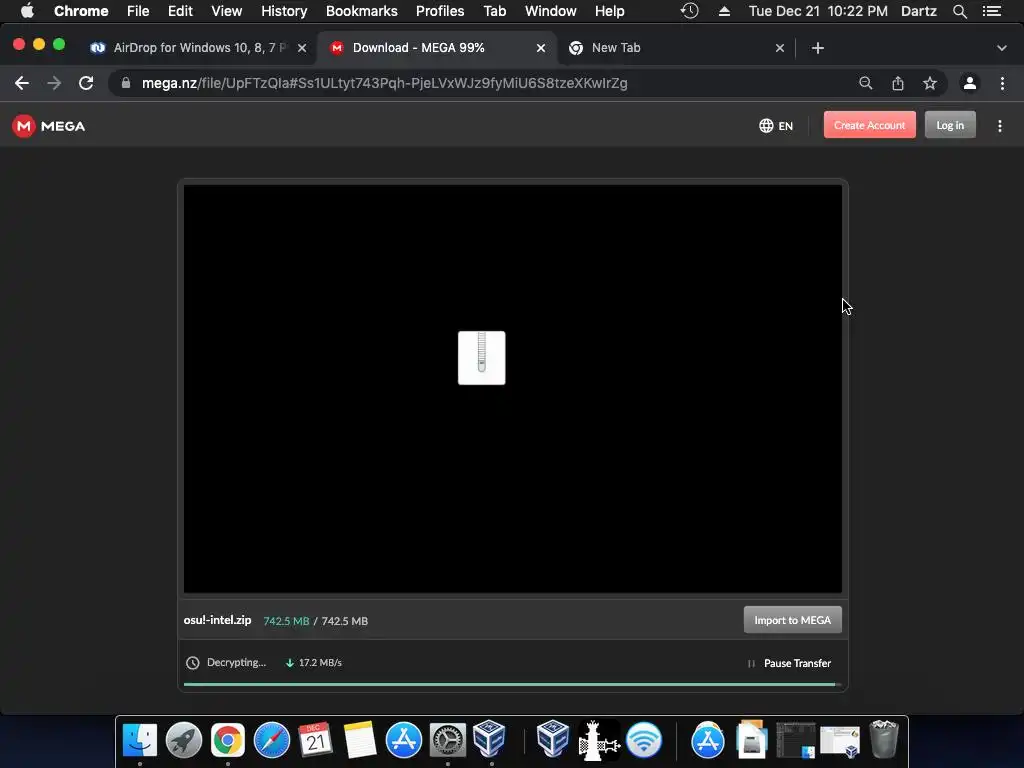
Task: Open the Chrome application menu
Action: pos(81,11)
